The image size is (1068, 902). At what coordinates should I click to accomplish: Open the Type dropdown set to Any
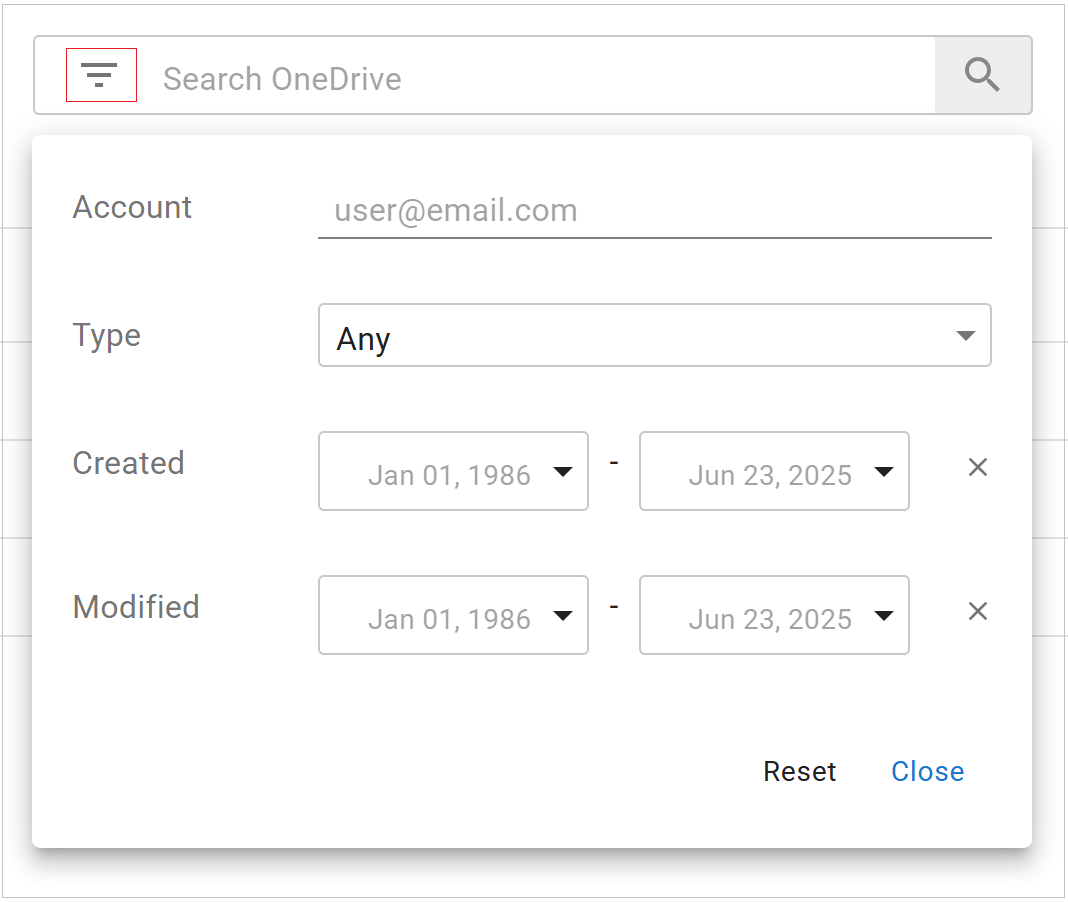tap(655, 335)
